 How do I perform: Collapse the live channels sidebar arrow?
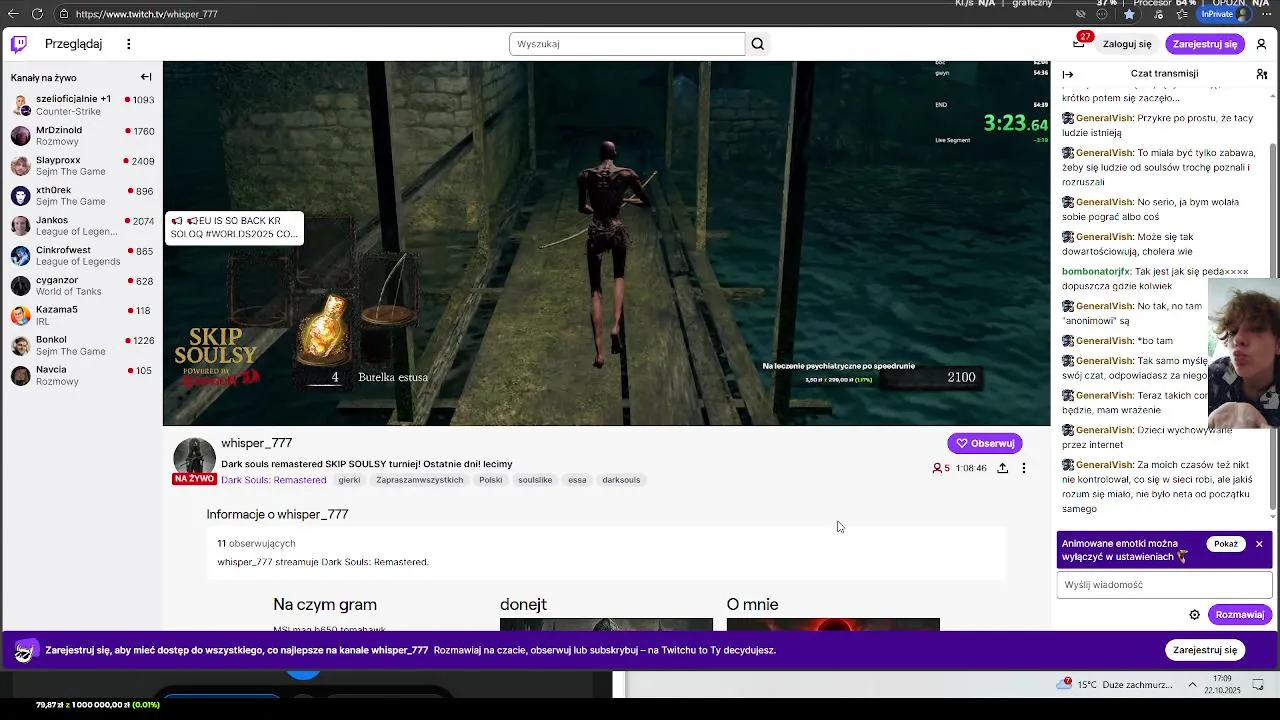[146, 77]
